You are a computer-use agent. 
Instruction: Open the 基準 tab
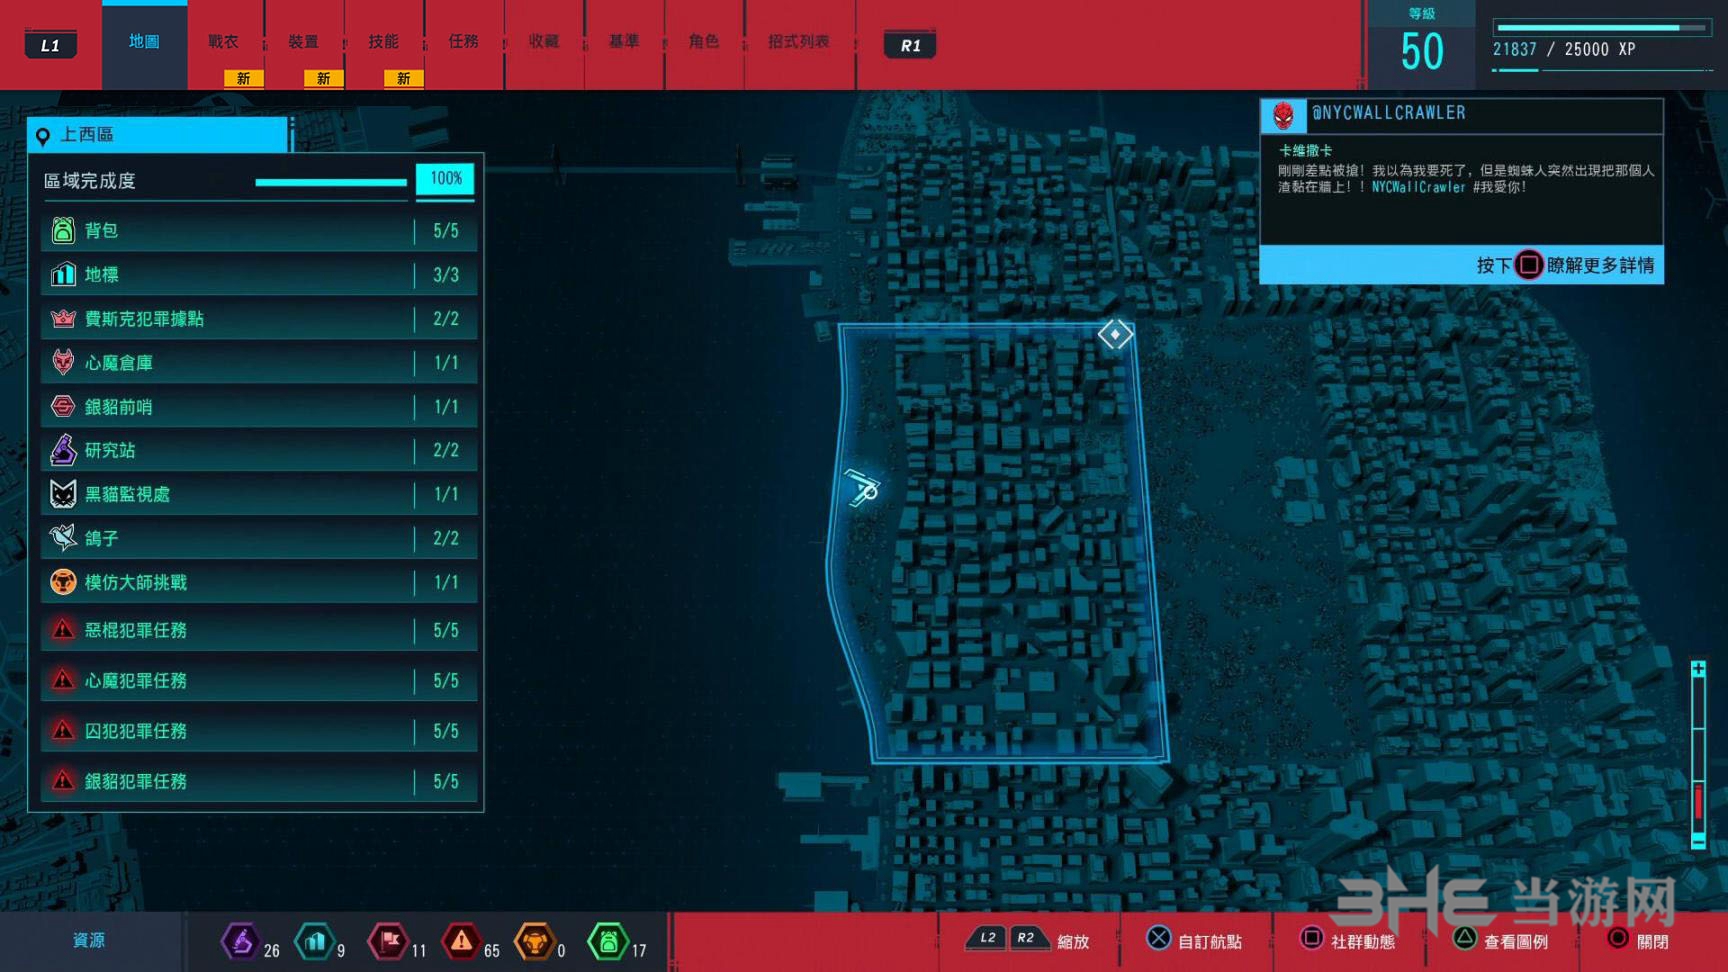pos(624,42)
